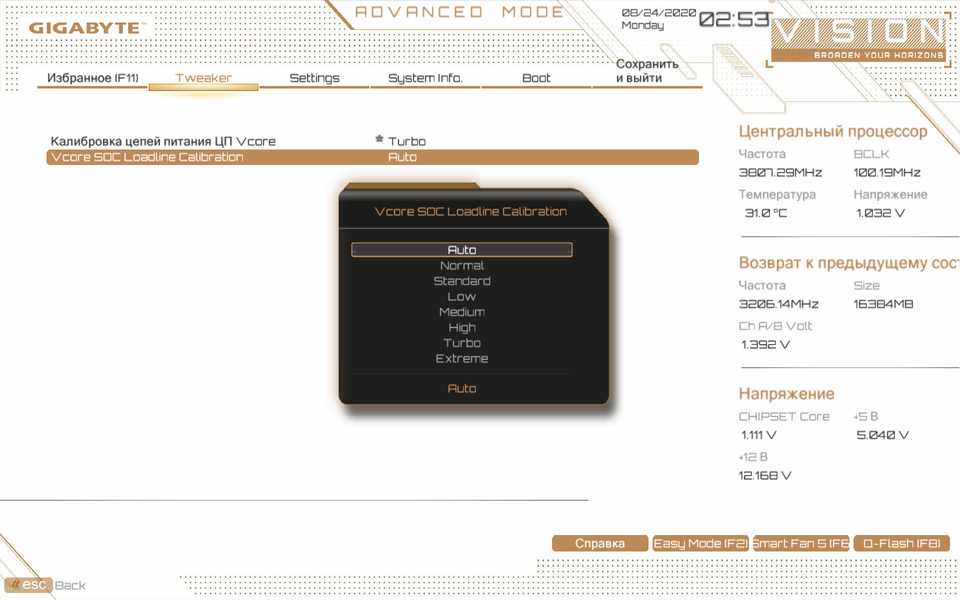Switch to the Boot tab
Screen dimensions: 960x600
click(536, 78)
